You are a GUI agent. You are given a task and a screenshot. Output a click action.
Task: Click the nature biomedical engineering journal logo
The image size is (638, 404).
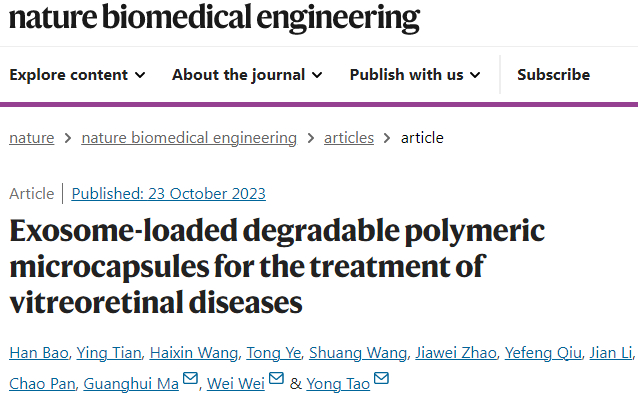215,17
